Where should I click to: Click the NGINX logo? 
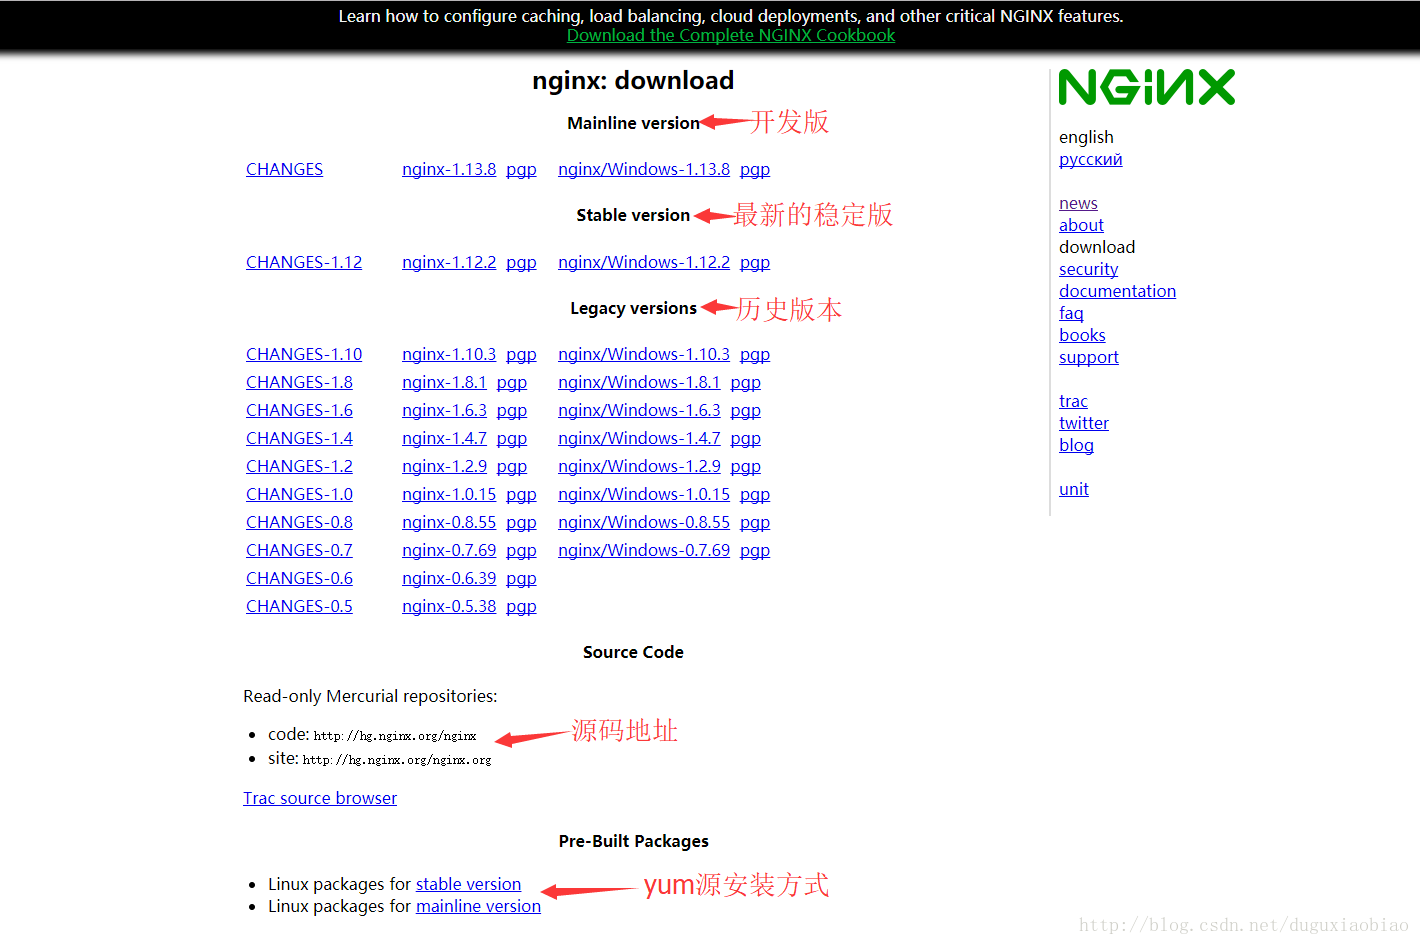click(1147, 87)
